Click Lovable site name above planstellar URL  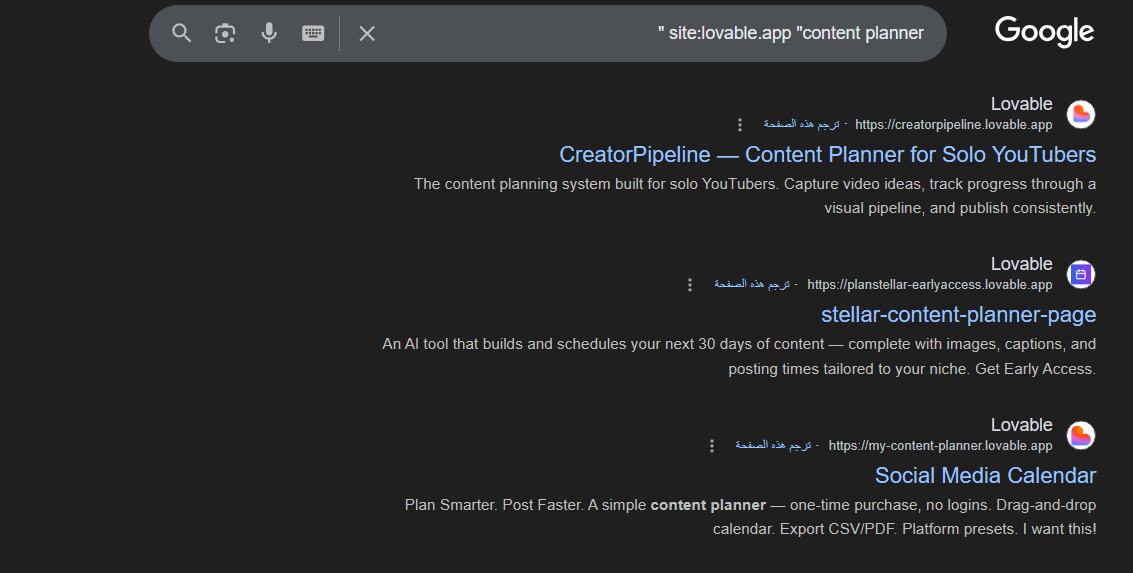pos(1022,264)
